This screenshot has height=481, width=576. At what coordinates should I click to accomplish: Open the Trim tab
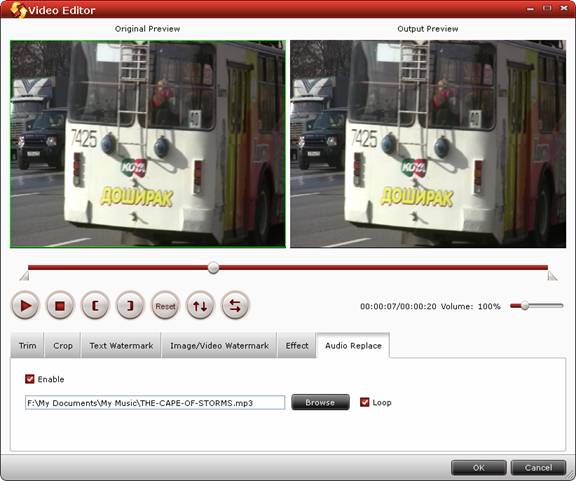pyautogui.click(x=28, y=345)
